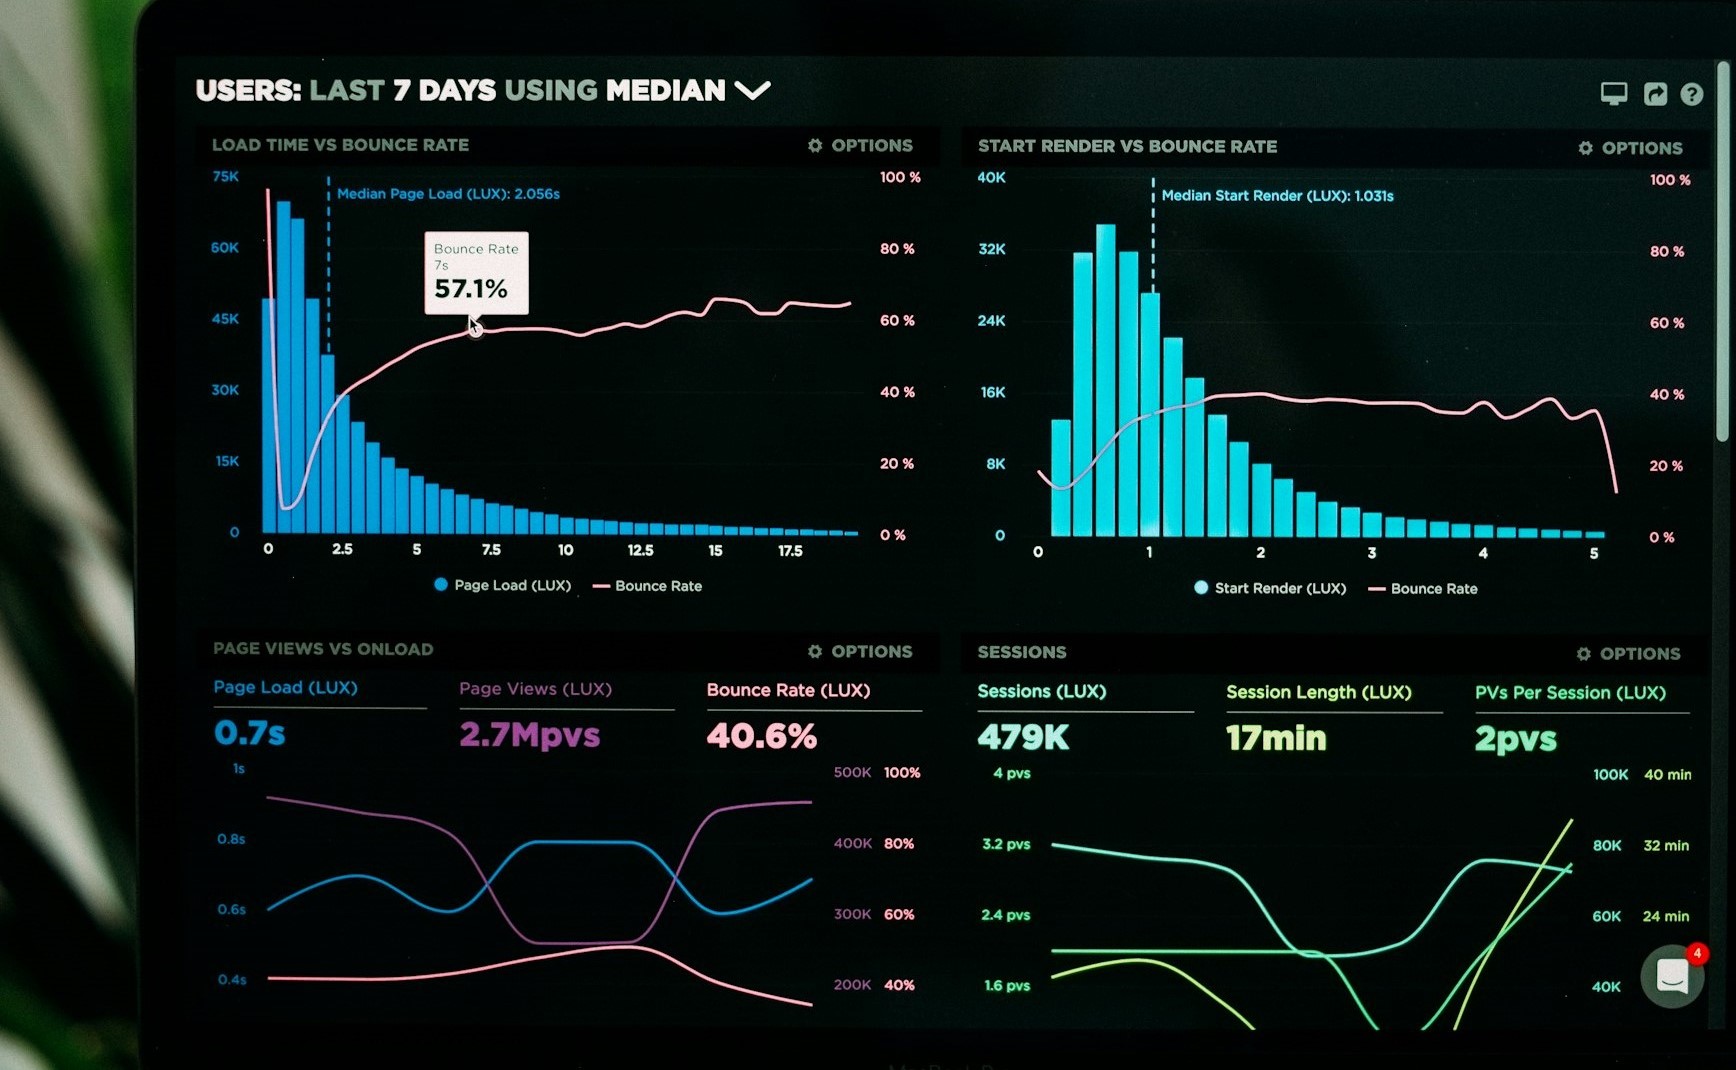Select the Page Load (LUX) metric tab

click(x=285, y=688)
